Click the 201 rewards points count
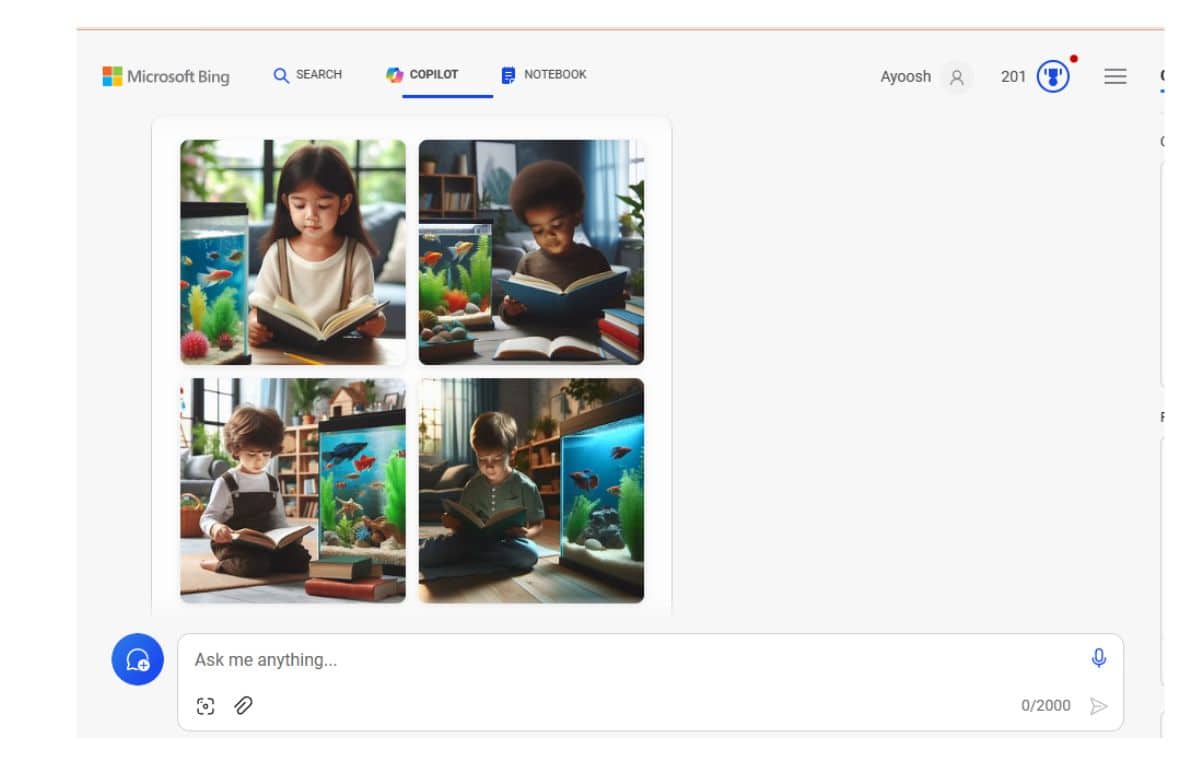 1013,77
